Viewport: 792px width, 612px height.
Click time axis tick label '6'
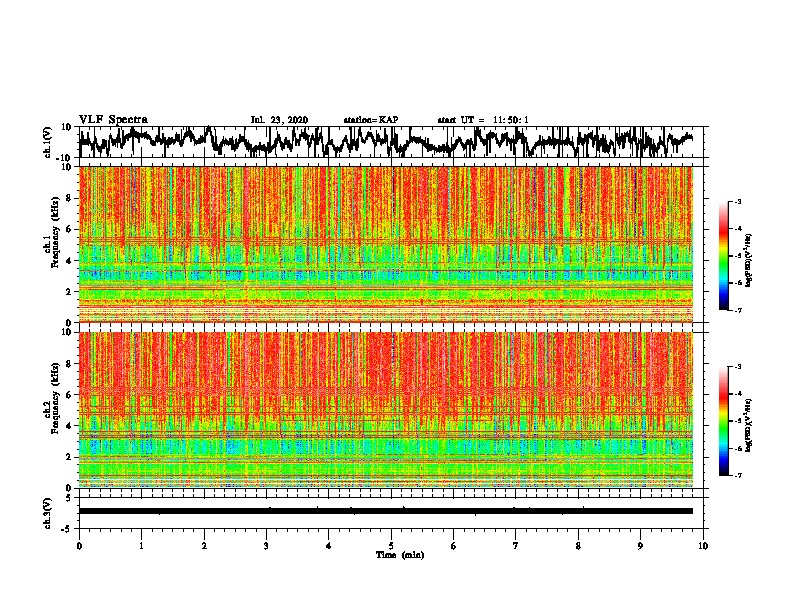[454, 546]
